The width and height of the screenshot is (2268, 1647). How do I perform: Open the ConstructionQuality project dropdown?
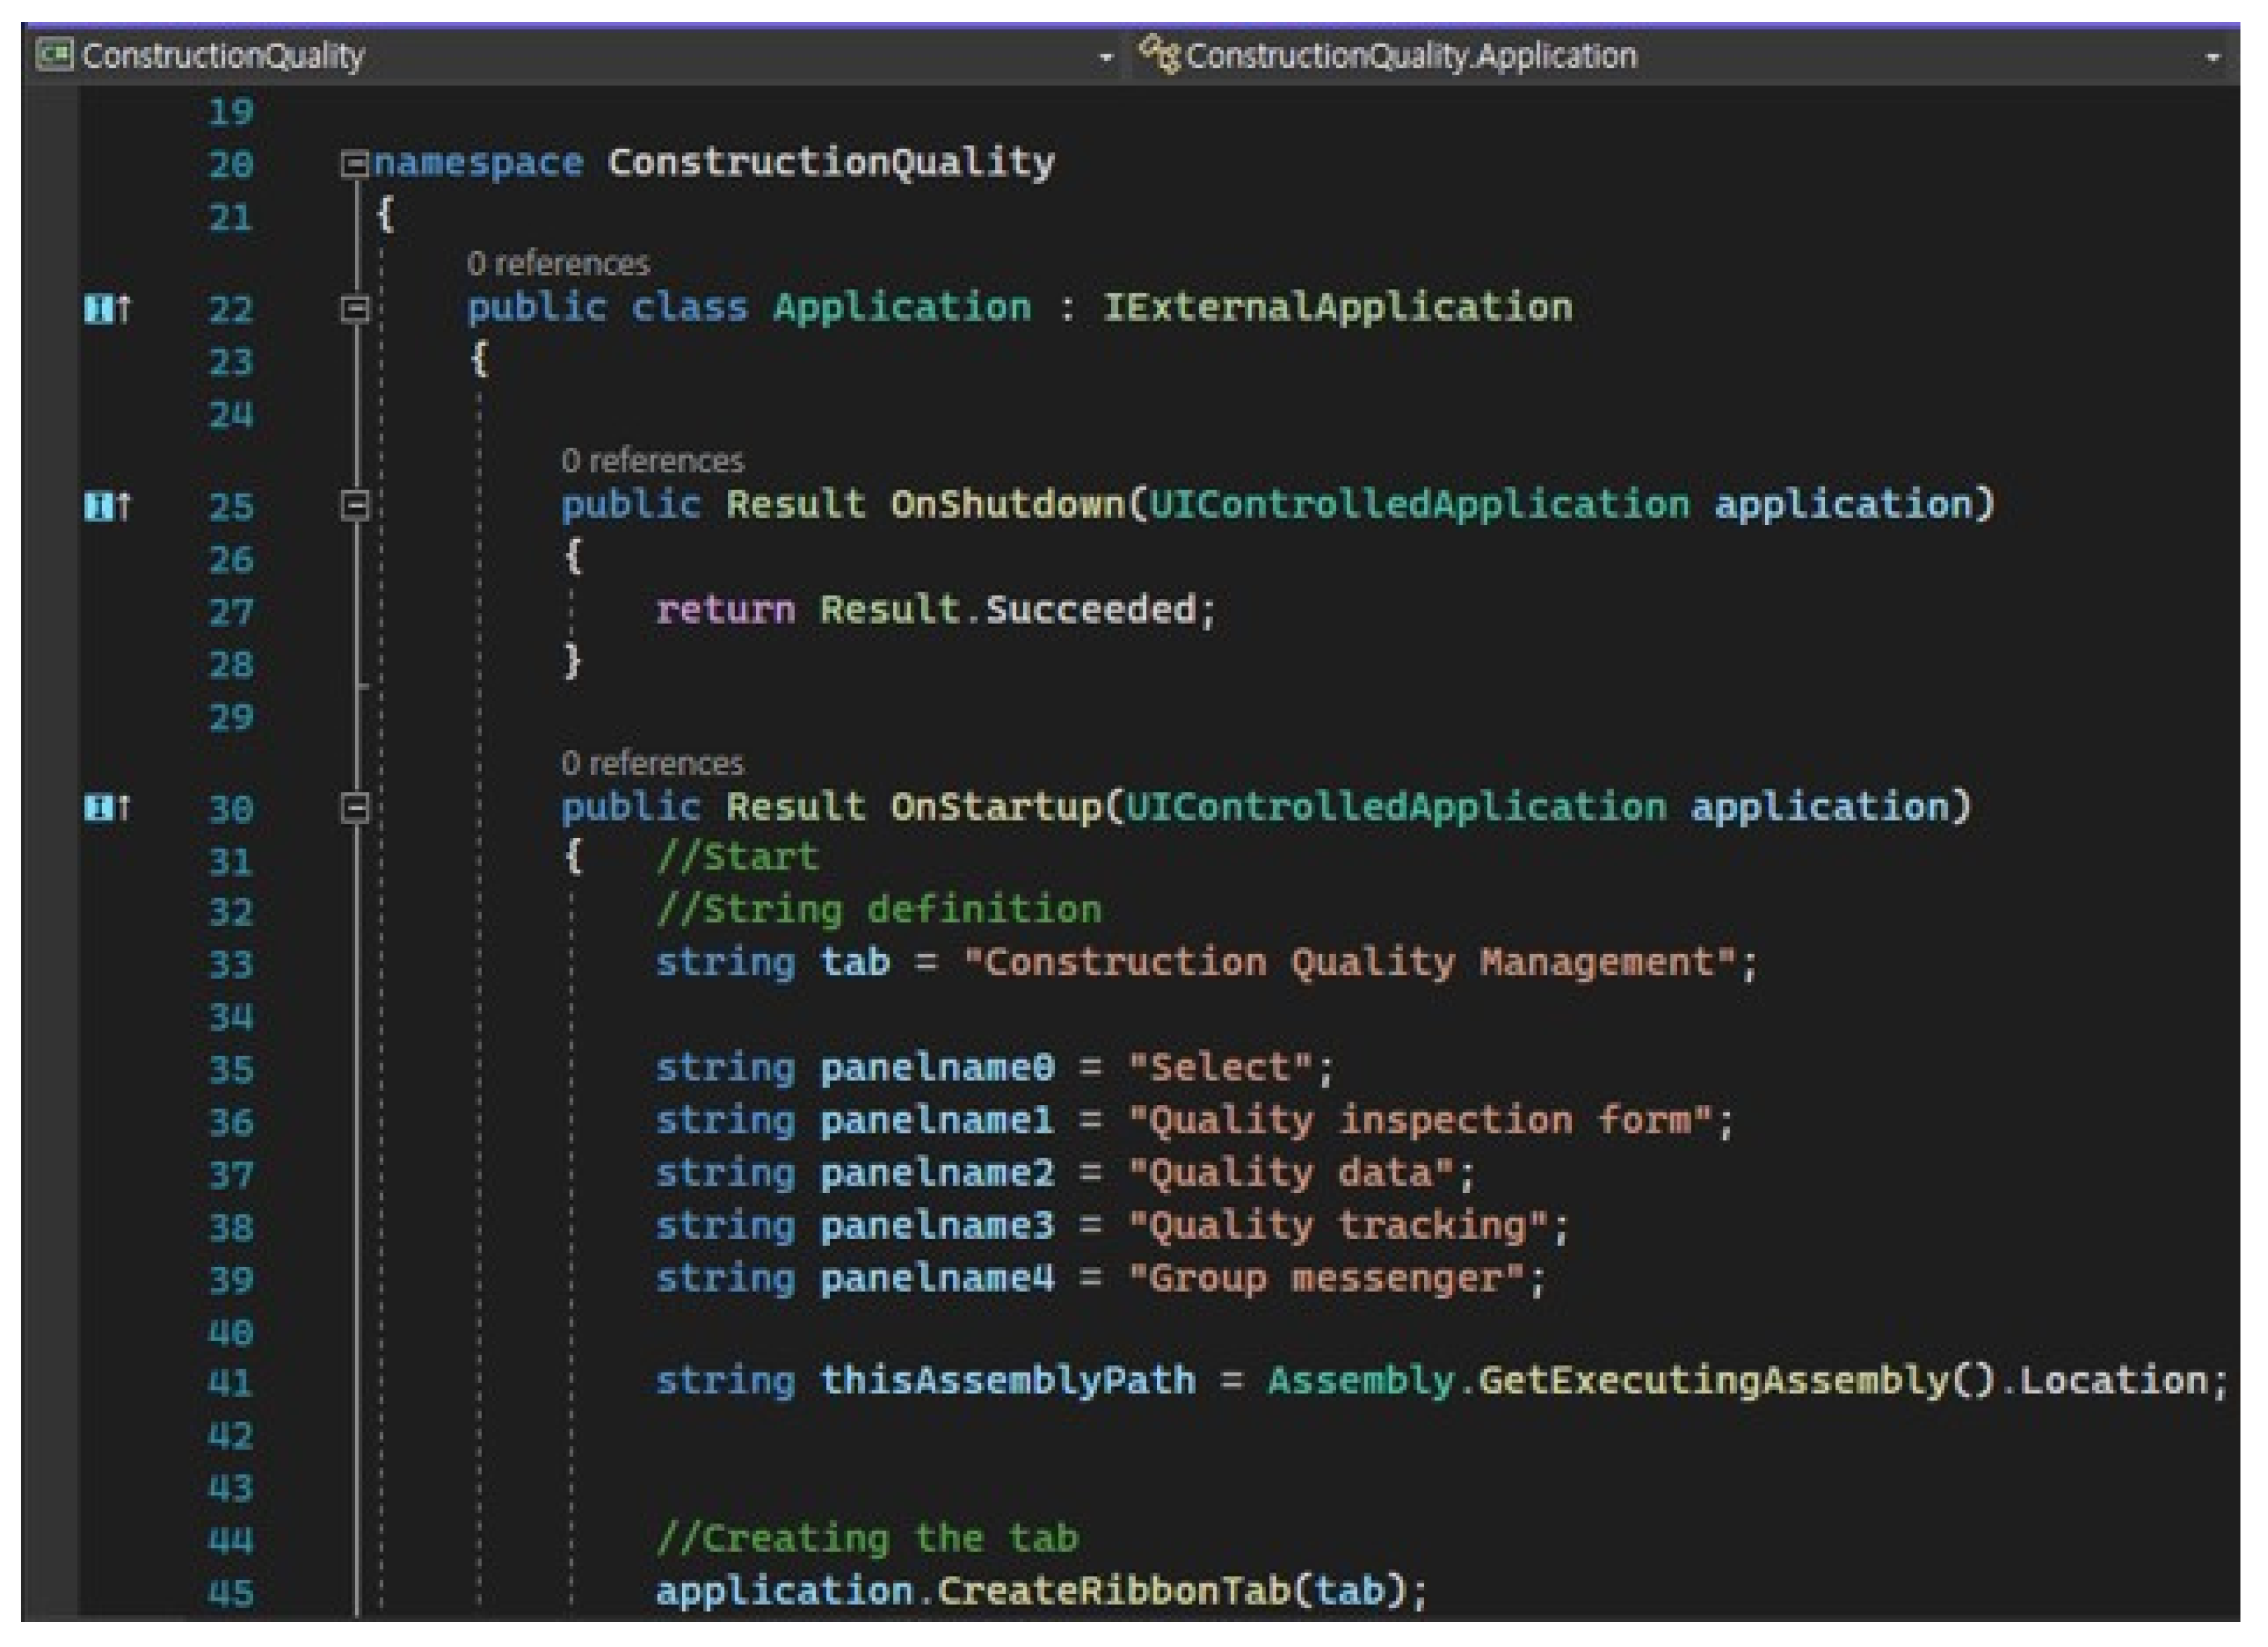pos(1105,58)
